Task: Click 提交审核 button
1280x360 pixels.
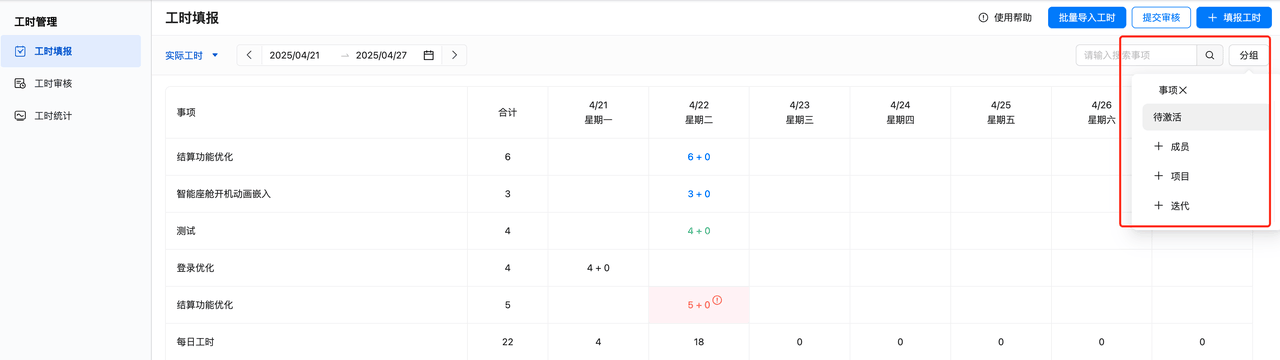Action: point(1161,18)
